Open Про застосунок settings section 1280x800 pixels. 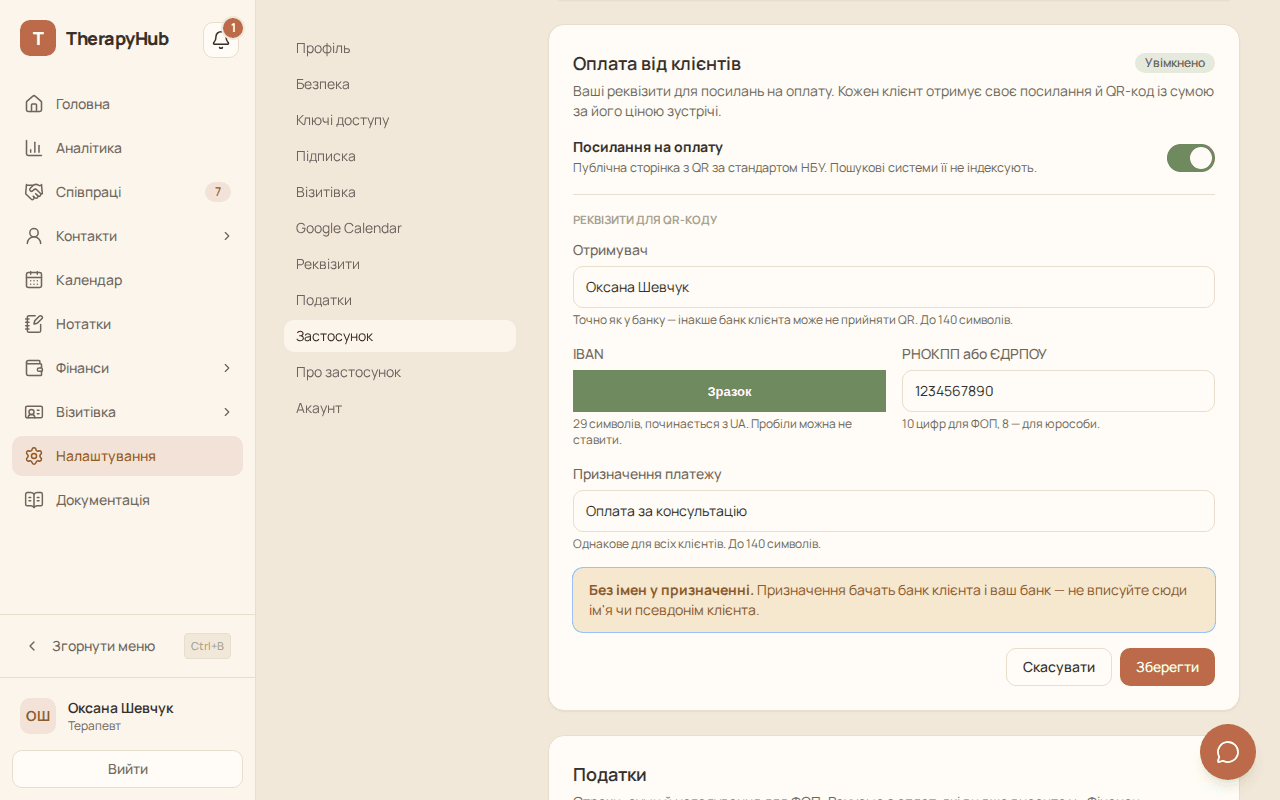[400, 372]
